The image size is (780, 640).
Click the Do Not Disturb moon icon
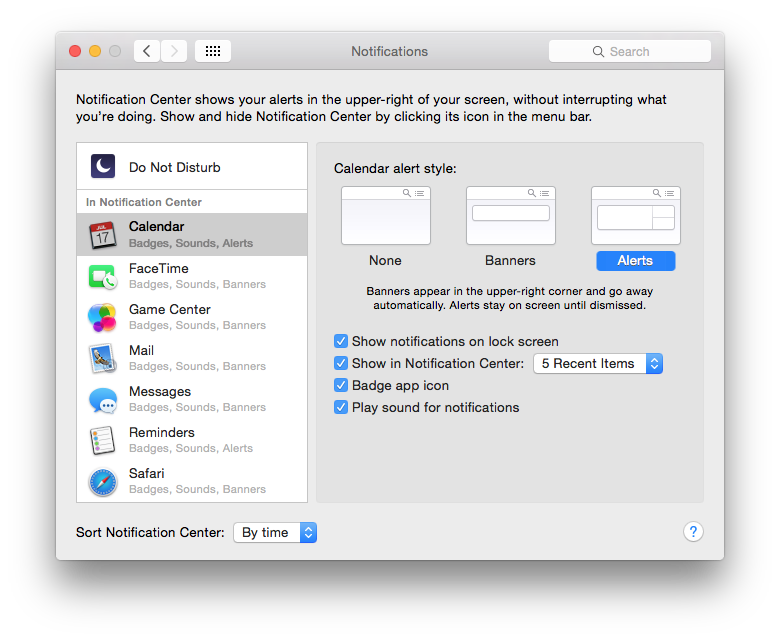(x=103, y=167)
